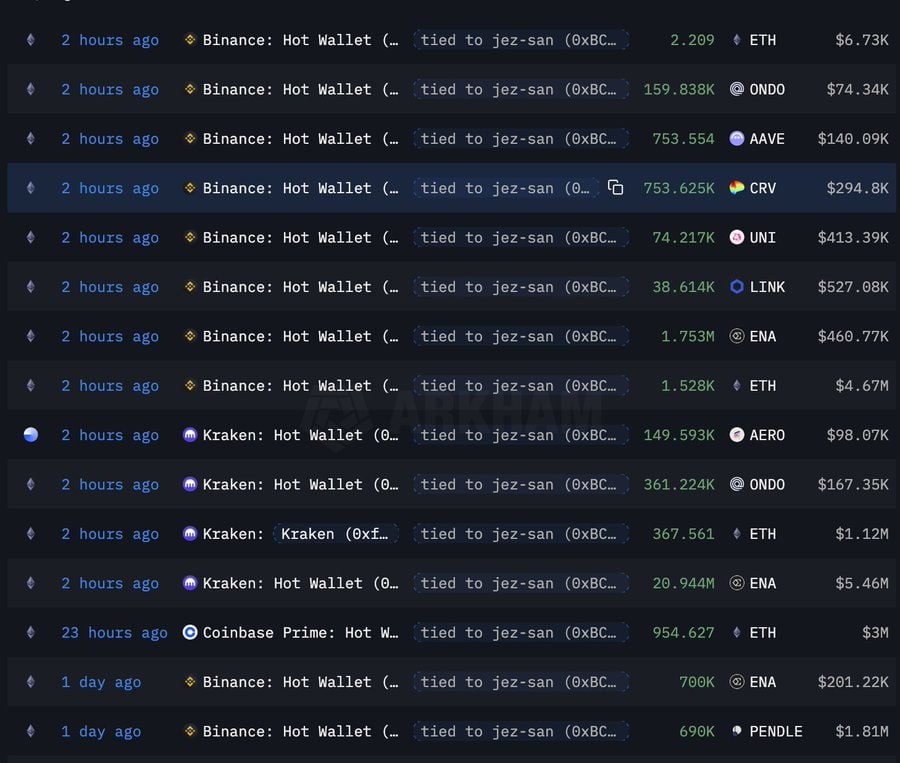Click the 753.554 AAVE amount

click(683, 139)
